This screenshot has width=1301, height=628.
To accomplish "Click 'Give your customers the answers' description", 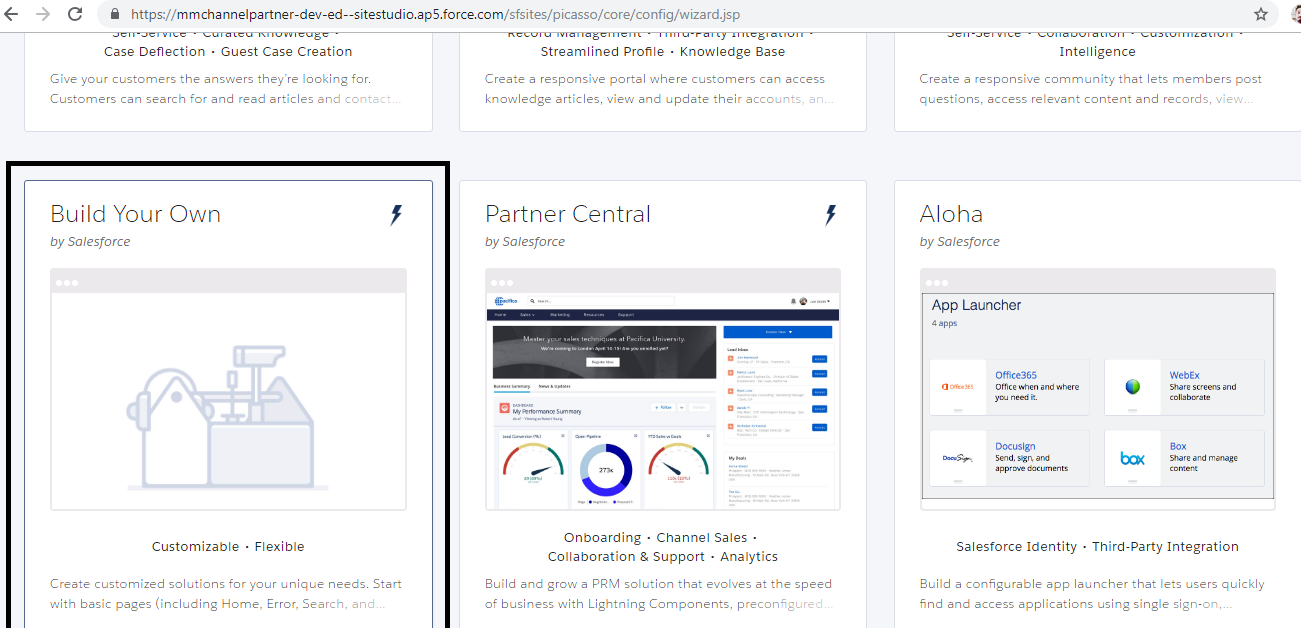I will tap(226, 89).
